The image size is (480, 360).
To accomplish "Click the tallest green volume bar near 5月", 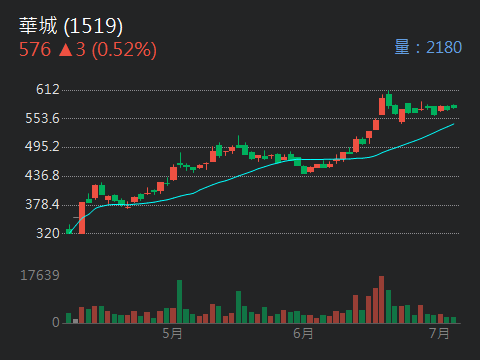I will click(x=179, y=301).
